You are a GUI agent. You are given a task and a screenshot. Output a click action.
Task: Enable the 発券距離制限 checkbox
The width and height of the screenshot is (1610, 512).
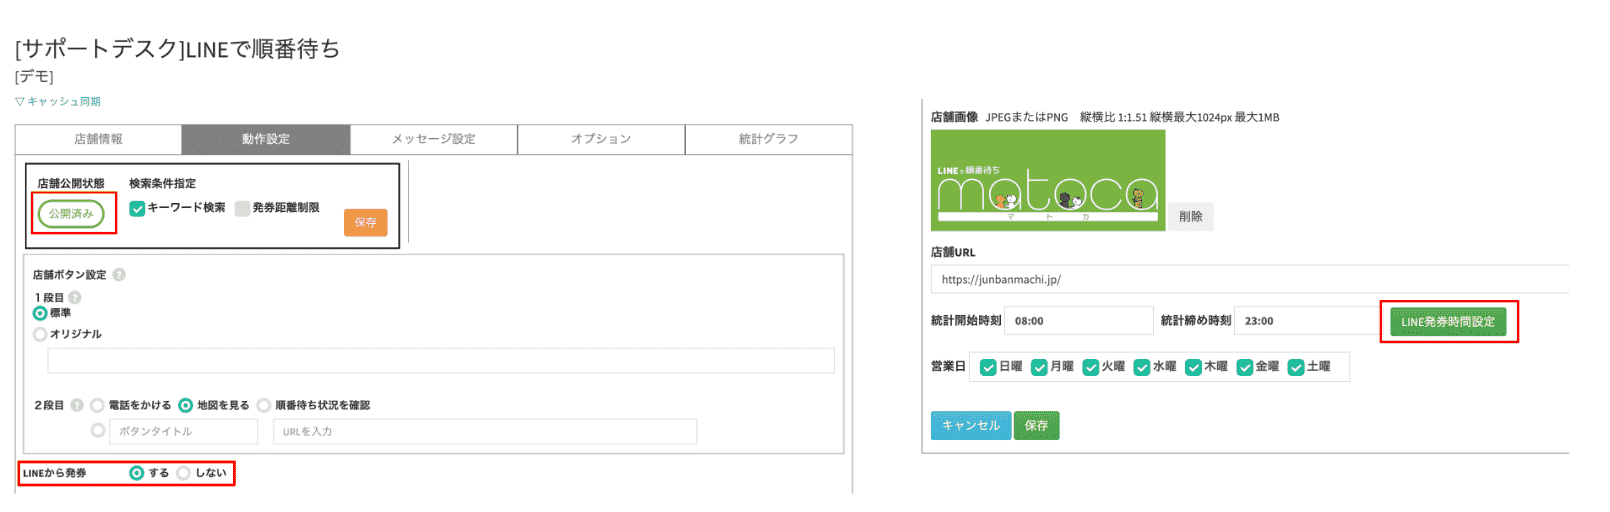click(x=242, y=208)
